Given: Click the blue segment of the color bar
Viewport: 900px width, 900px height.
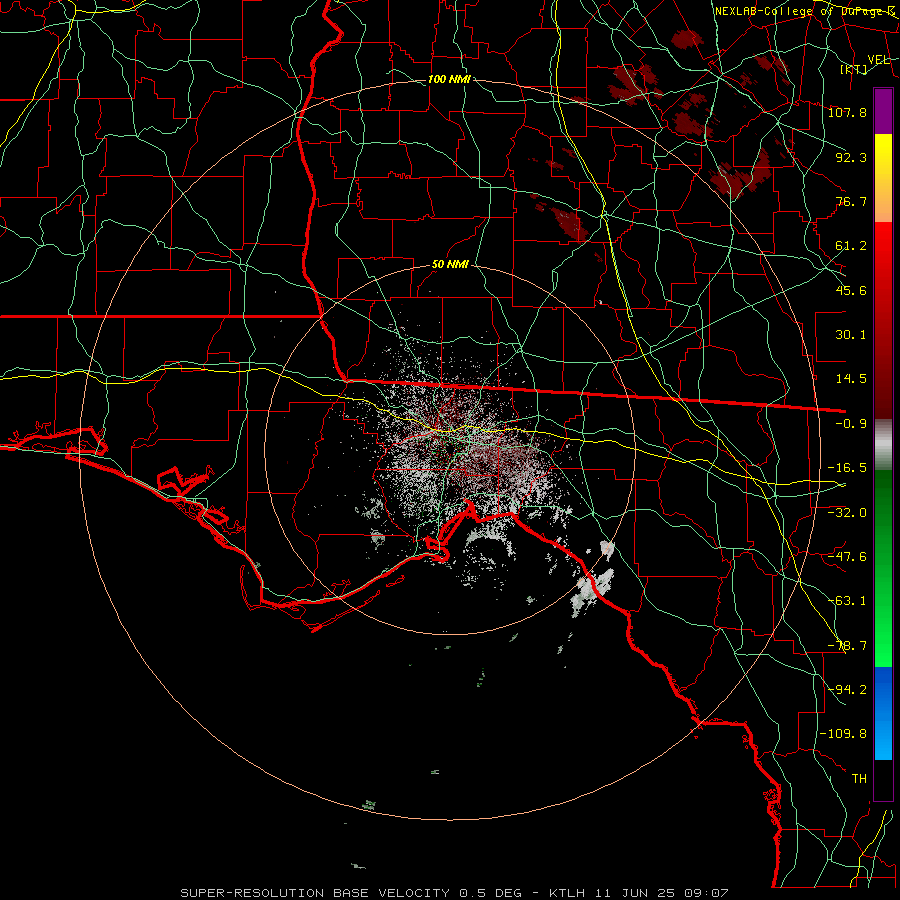Looking at the screenshot, I should (883, 713).
